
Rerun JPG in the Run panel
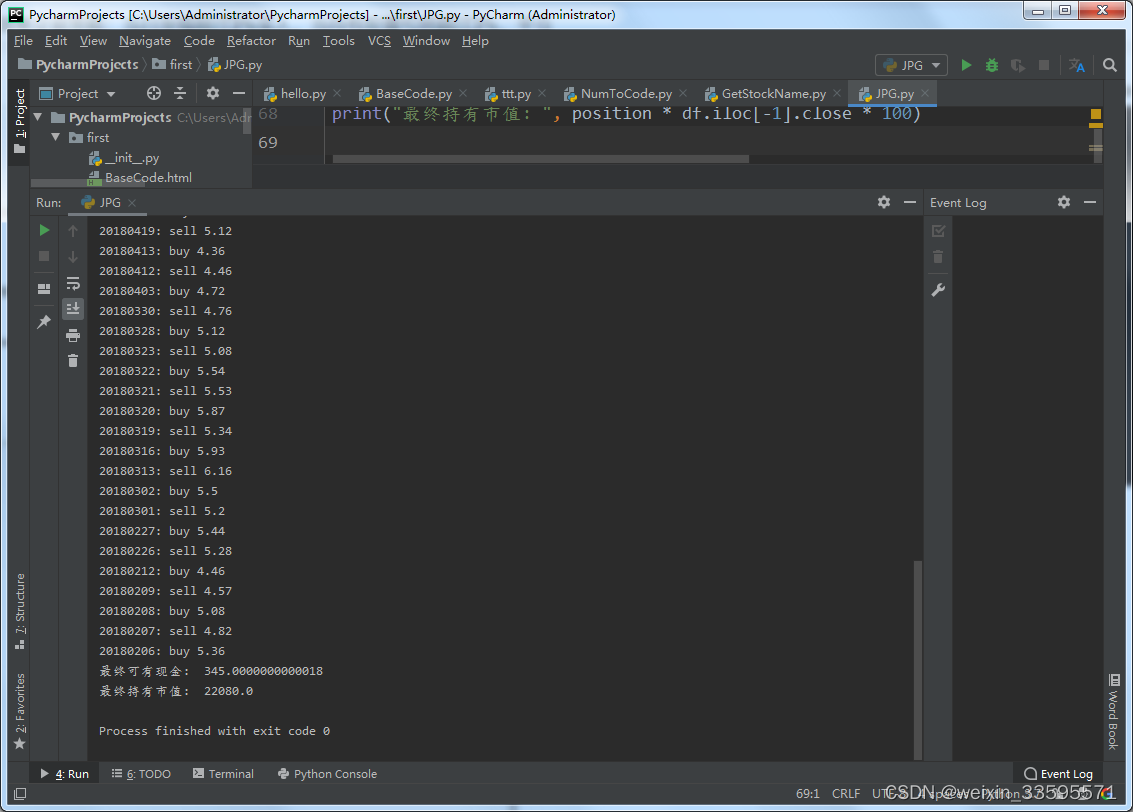pos(44,230)
